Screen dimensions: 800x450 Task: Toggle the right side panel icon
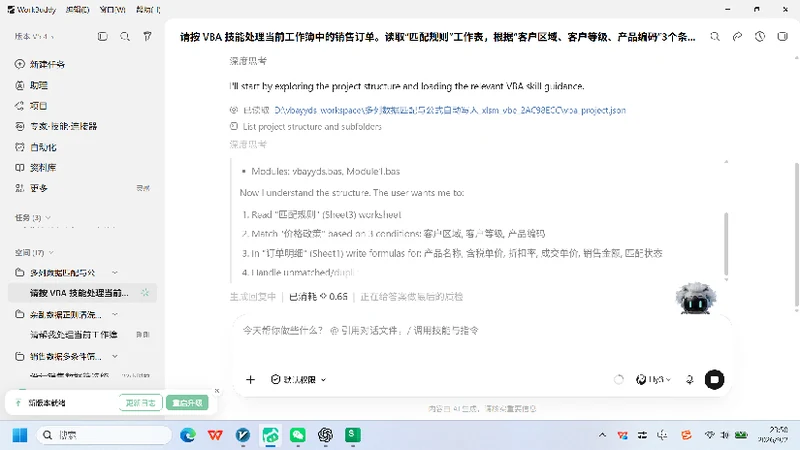tap(782, 36)
